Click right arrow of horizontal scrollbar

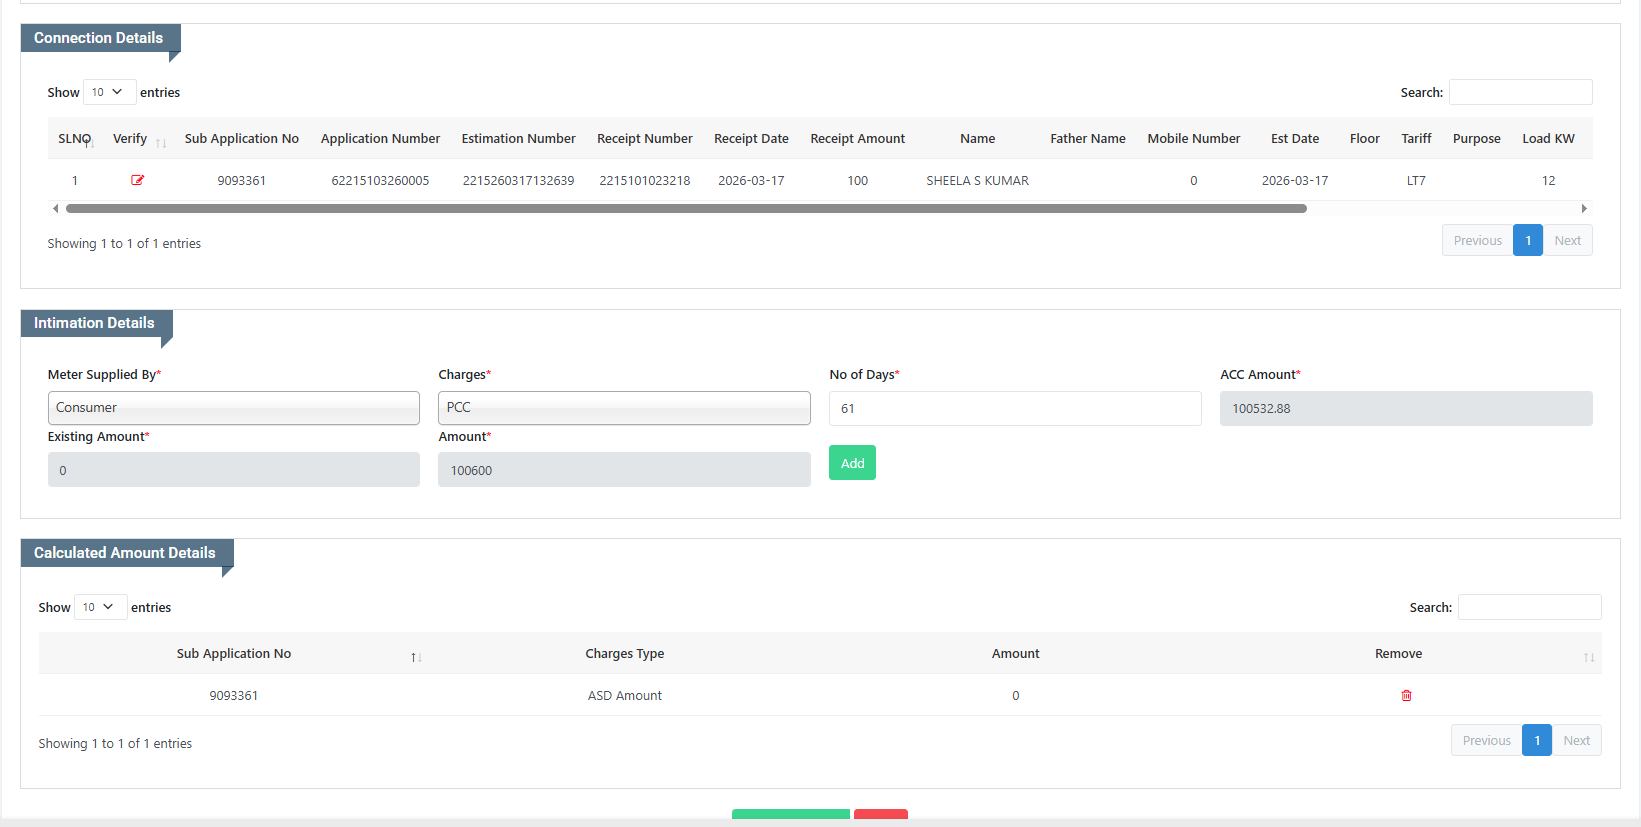pyautogui.click(x=1584, y=209)
